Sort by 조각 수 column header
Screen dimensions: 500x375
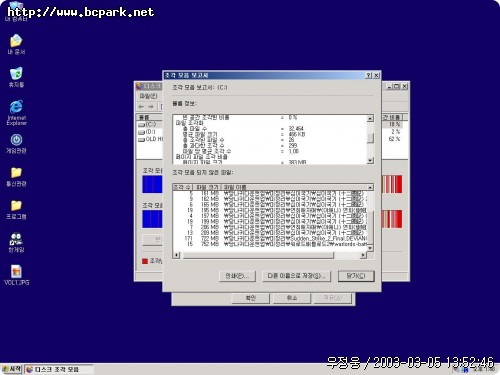(x=182, y=187)
